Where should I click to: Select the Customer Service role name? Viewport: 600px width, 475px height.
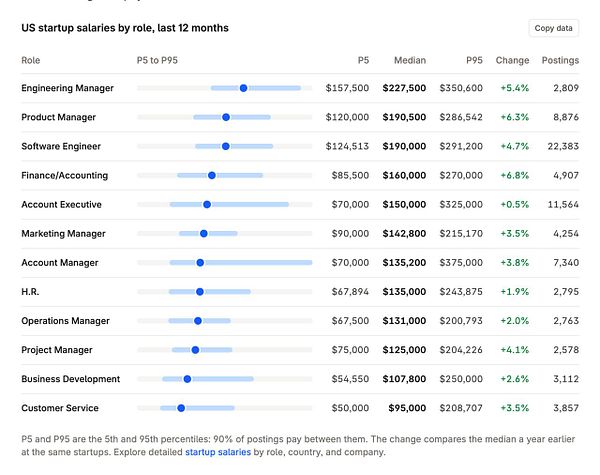click(x=60, y=408)
